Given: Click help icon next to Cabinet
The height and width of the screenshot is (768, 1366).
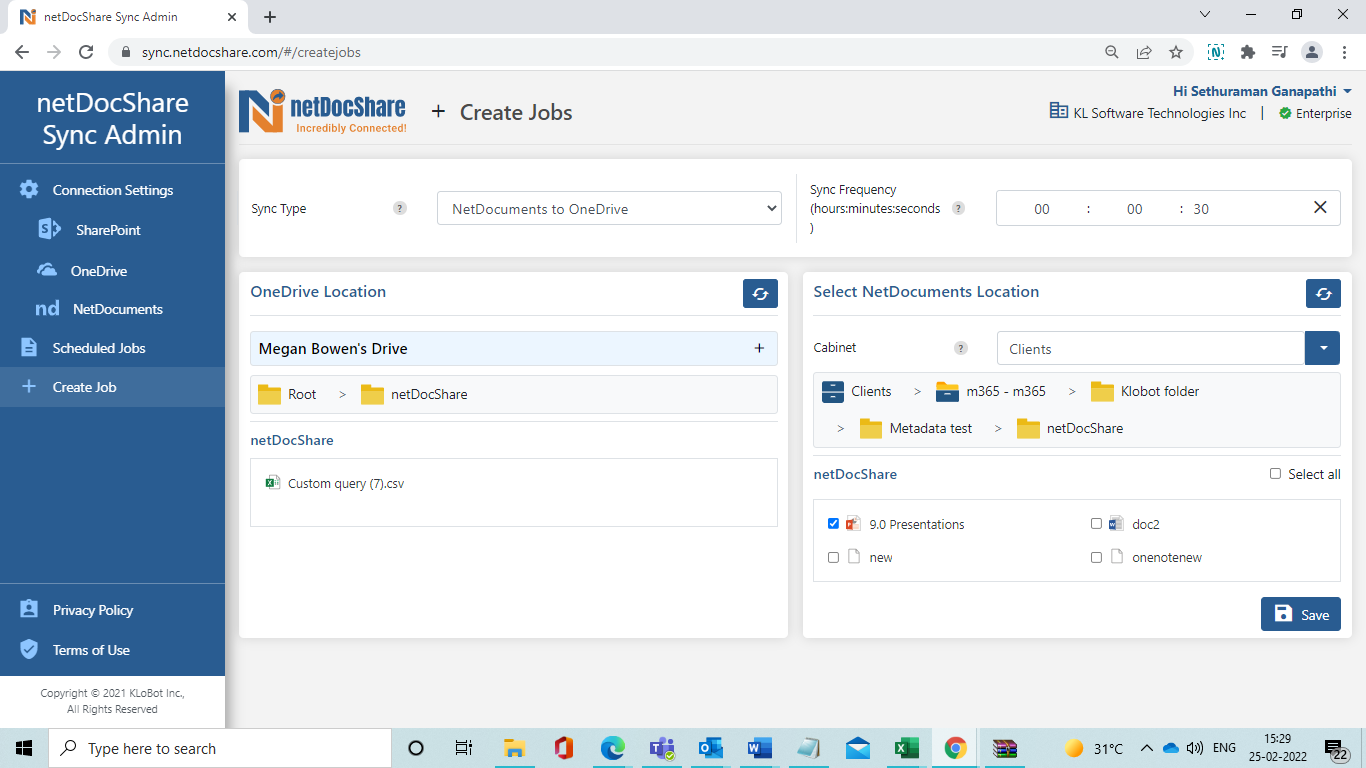Looking at the screenshot, I should tap(961, 348).
